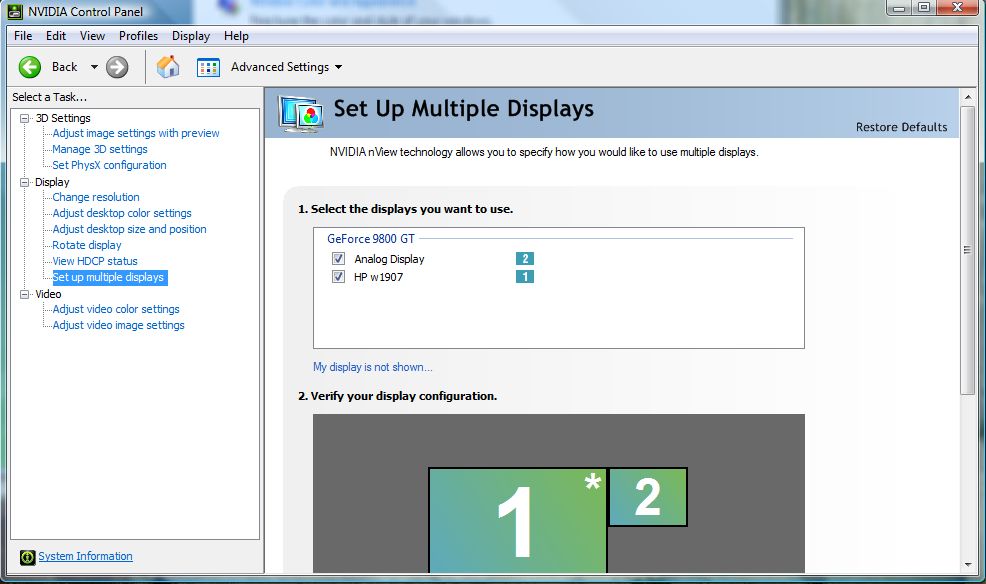Open the System Information link

coord(86,556)
